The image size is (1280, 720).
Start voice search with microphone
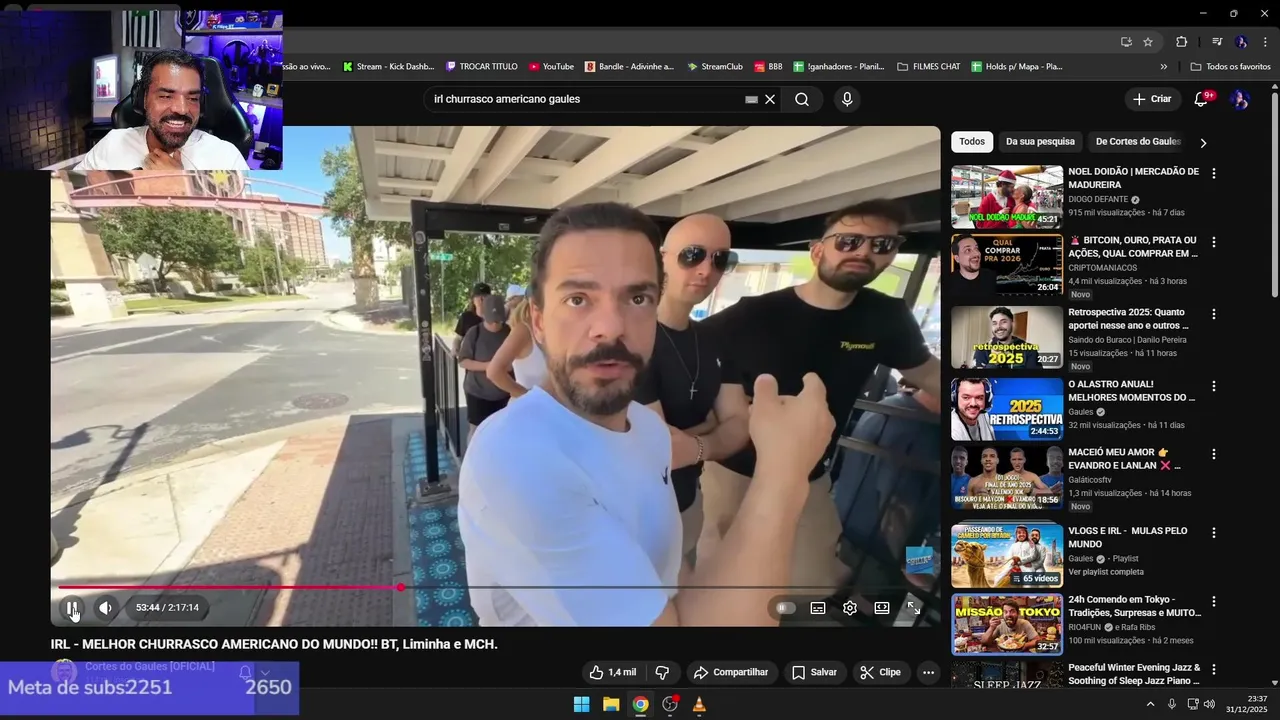coord(847,99)
